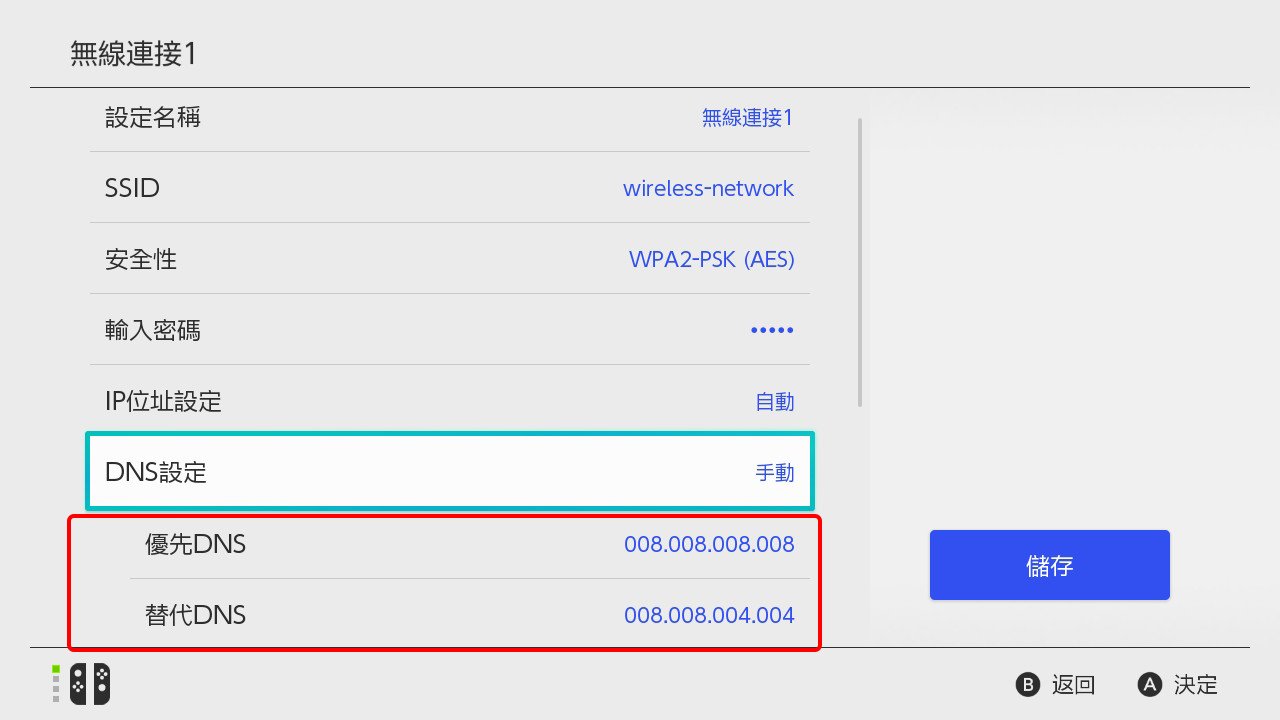Click the wireless-network SSID value
The height and width of the screenshot is (720, 1280).
708,188
